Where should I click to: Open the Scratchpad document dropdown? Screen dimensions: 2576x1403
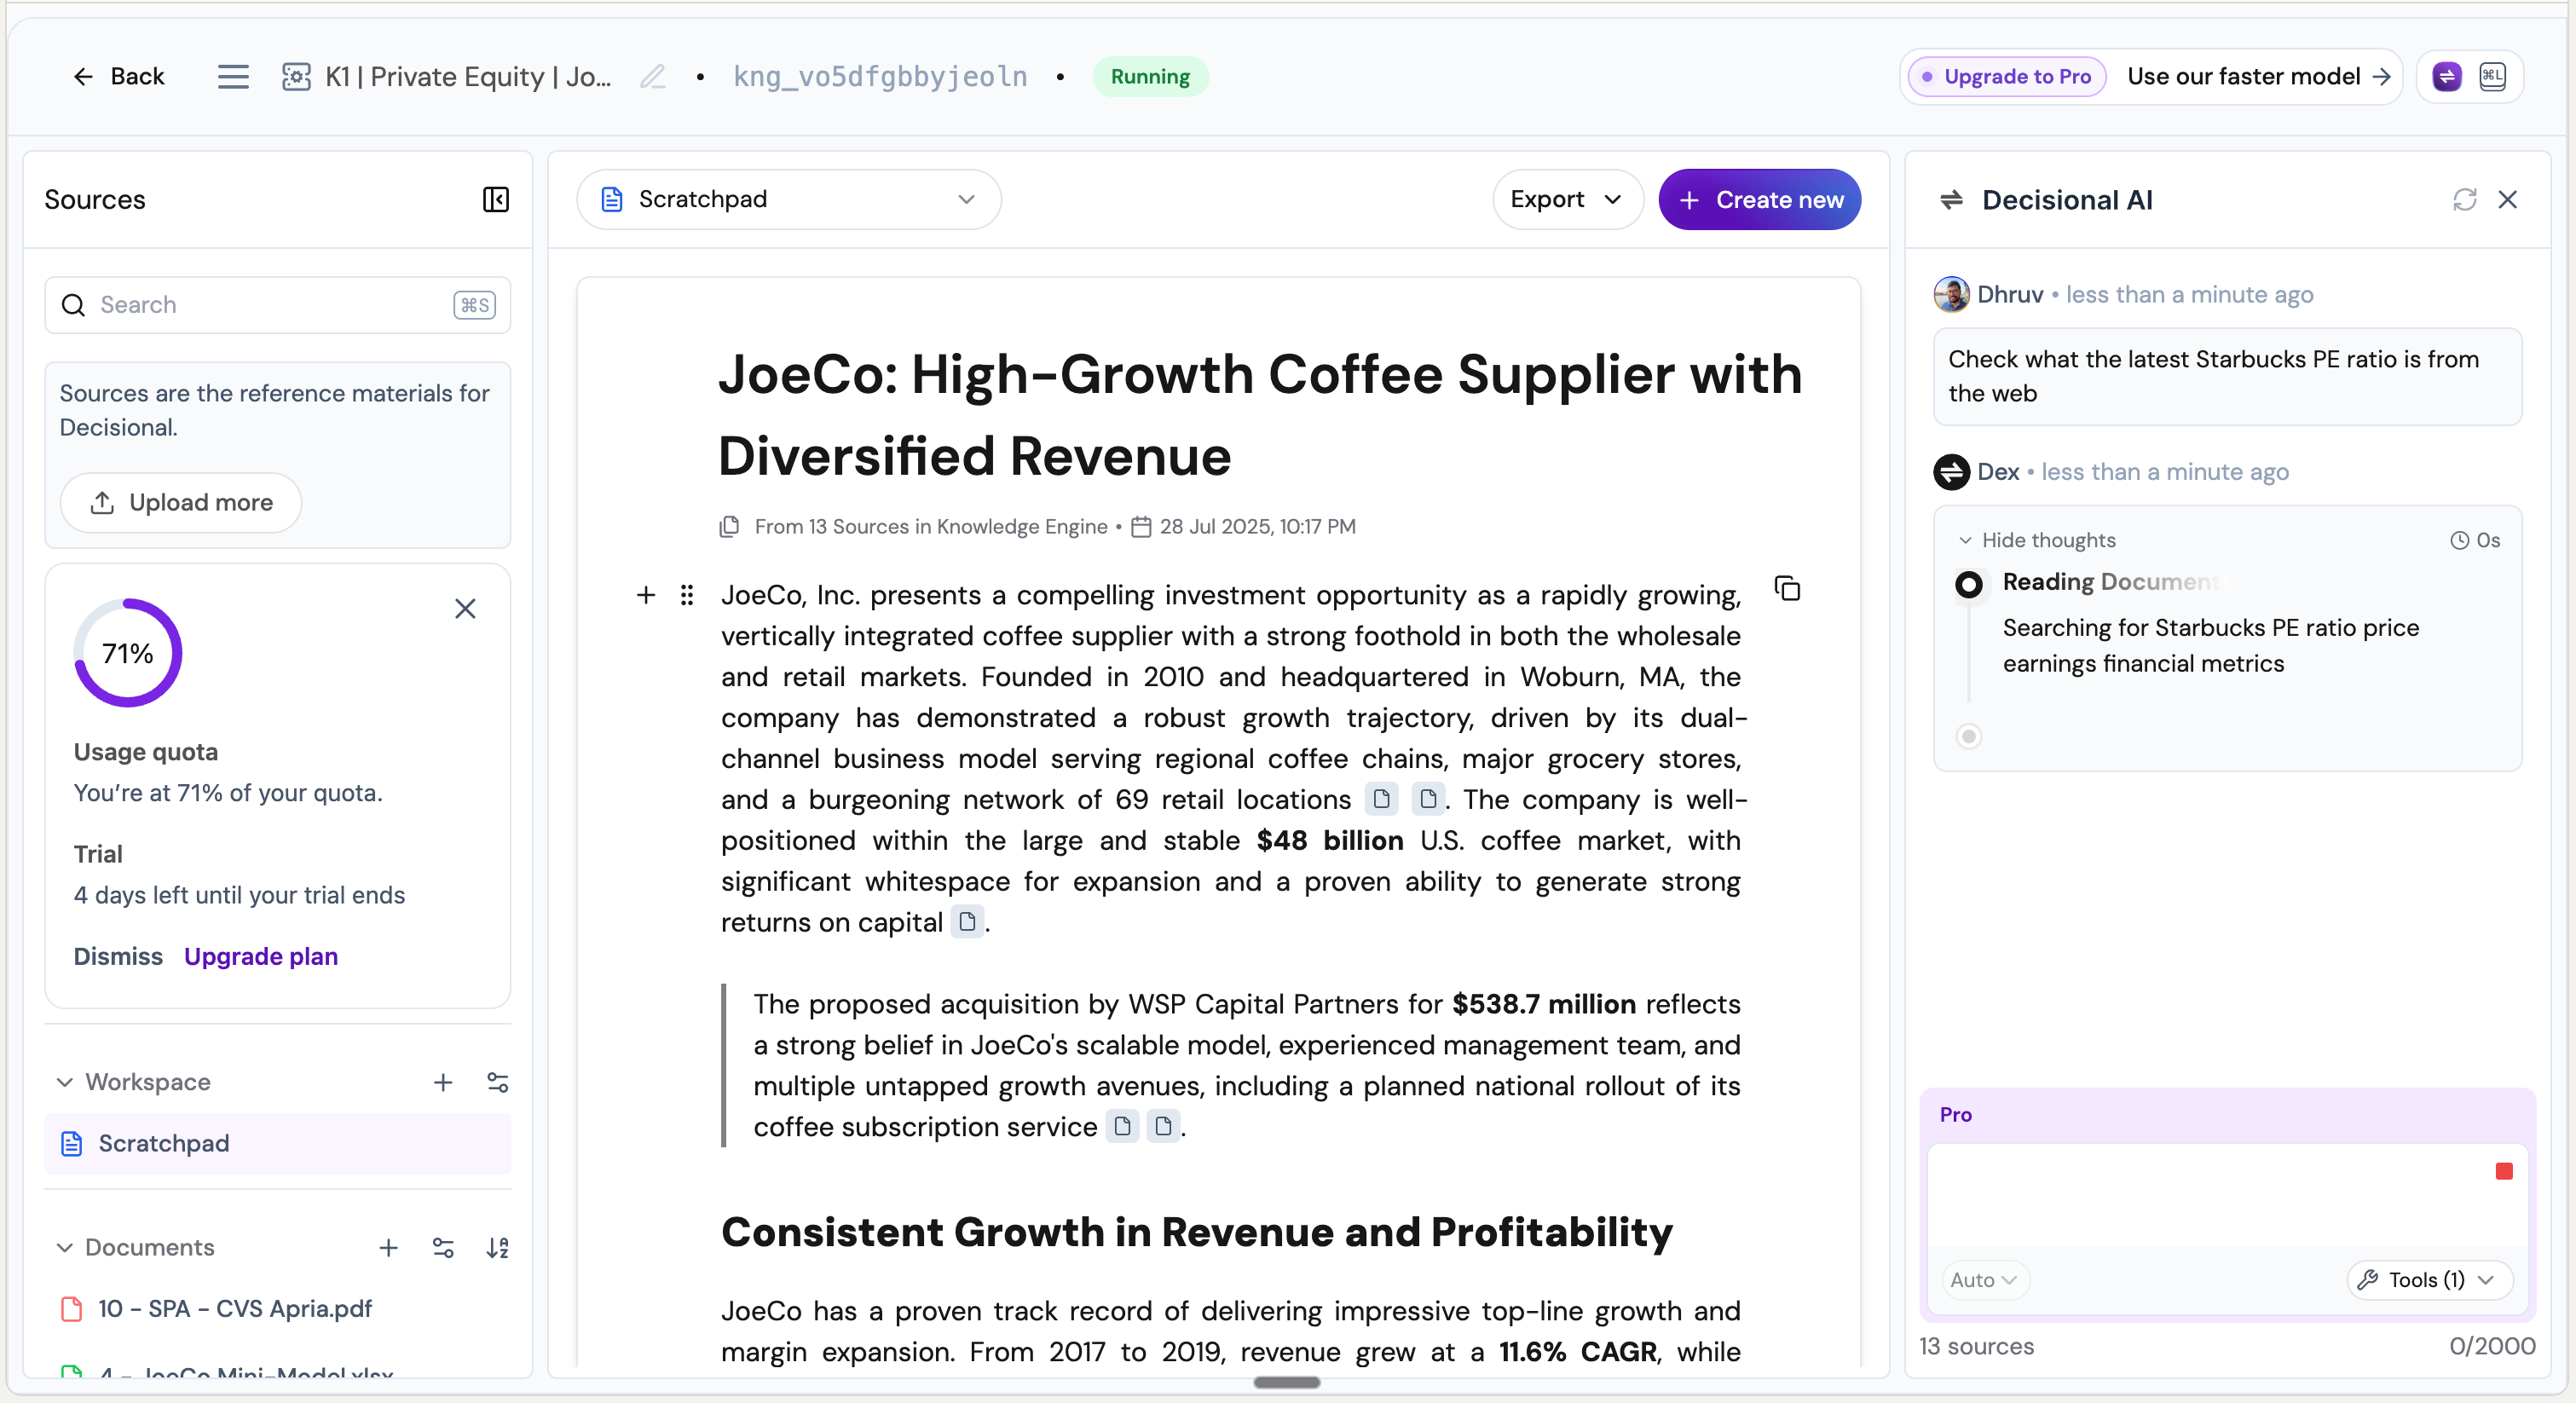(x=788, y=200)
